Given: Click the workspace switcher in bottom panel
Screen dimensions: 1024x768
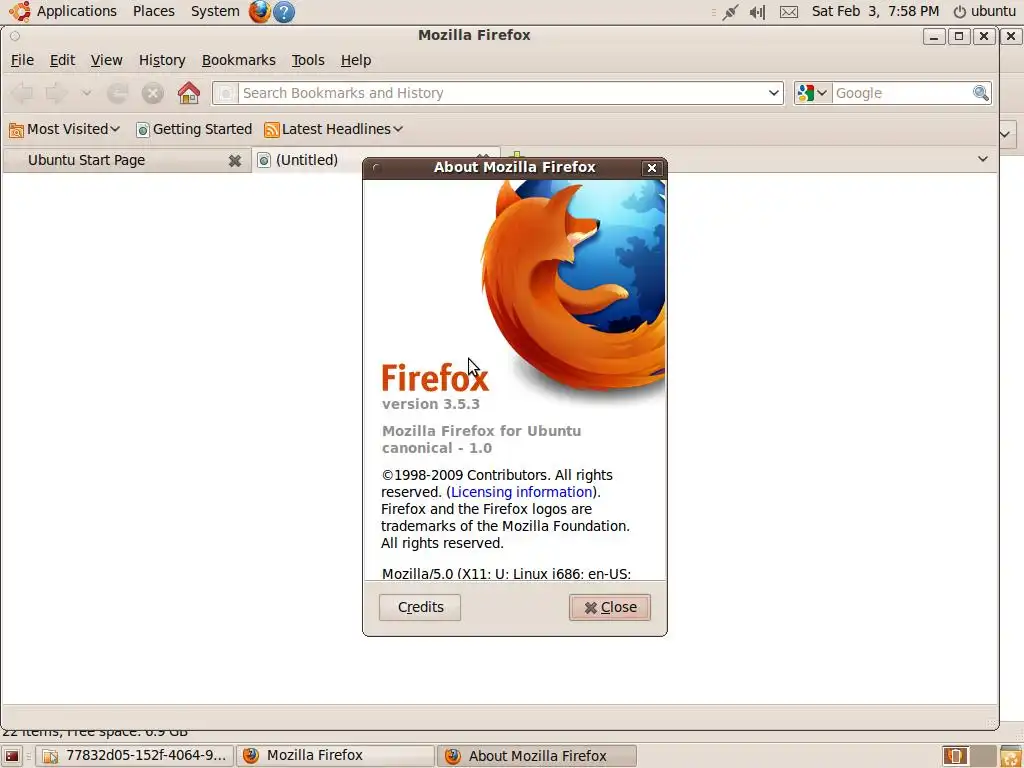Looking at the screenshot, I should click(x=969, y=756).
